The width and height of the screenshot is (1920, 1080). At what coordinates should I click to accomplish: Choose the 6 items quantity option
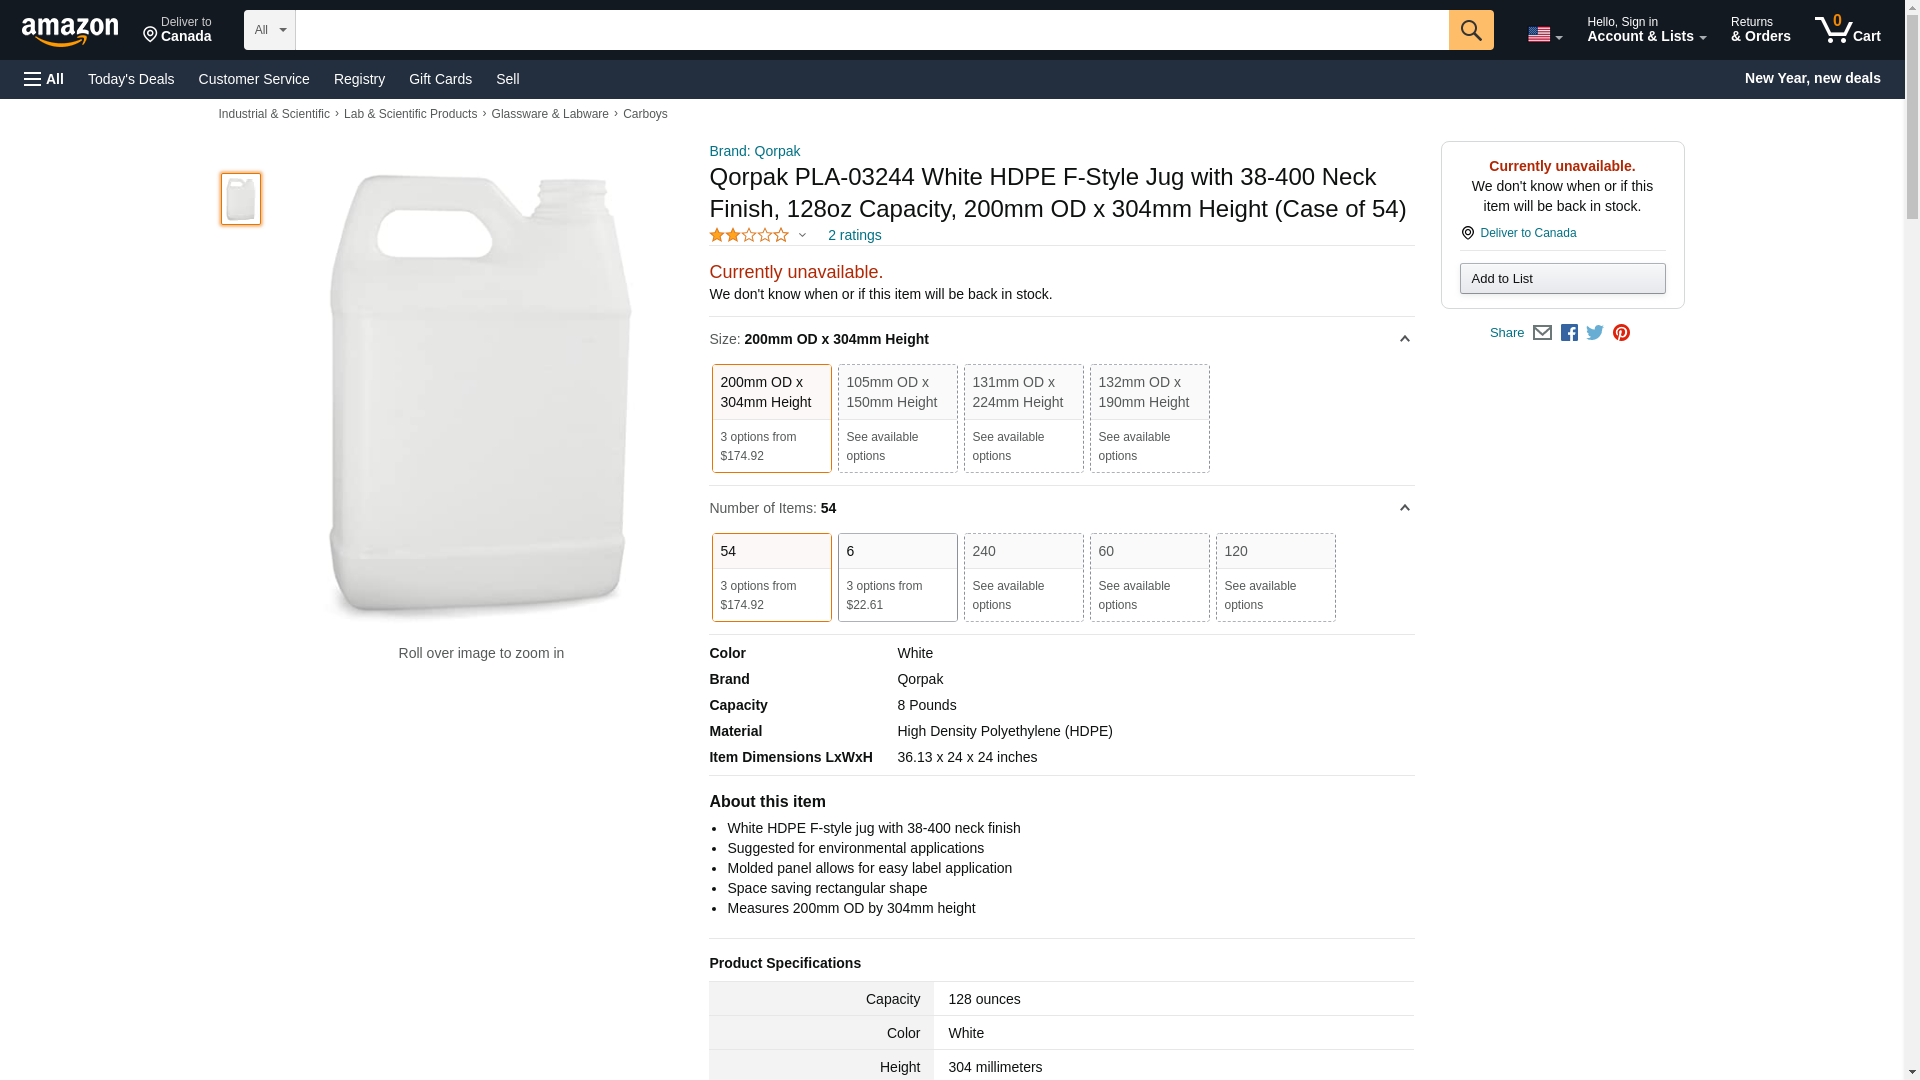tap(897, 577)
